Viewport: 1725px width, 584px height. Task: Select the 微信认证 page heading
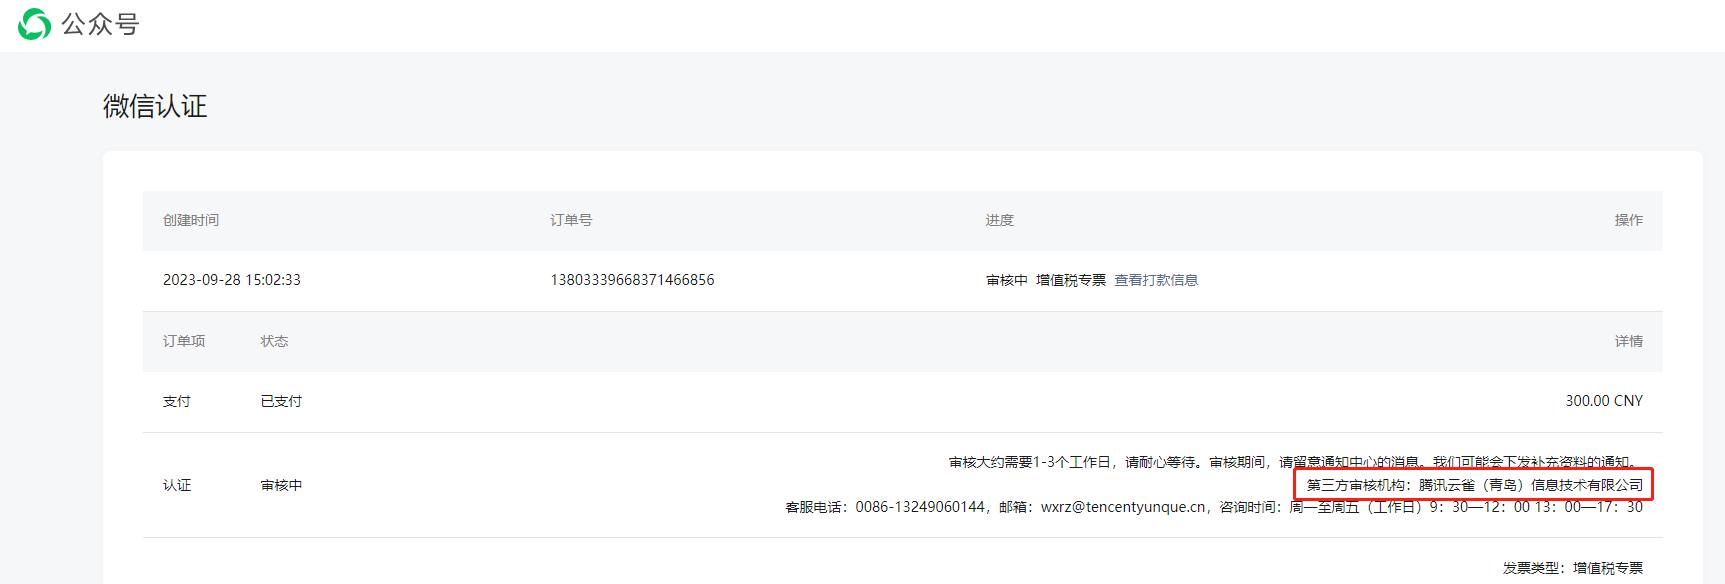click(x=155, y=106)
